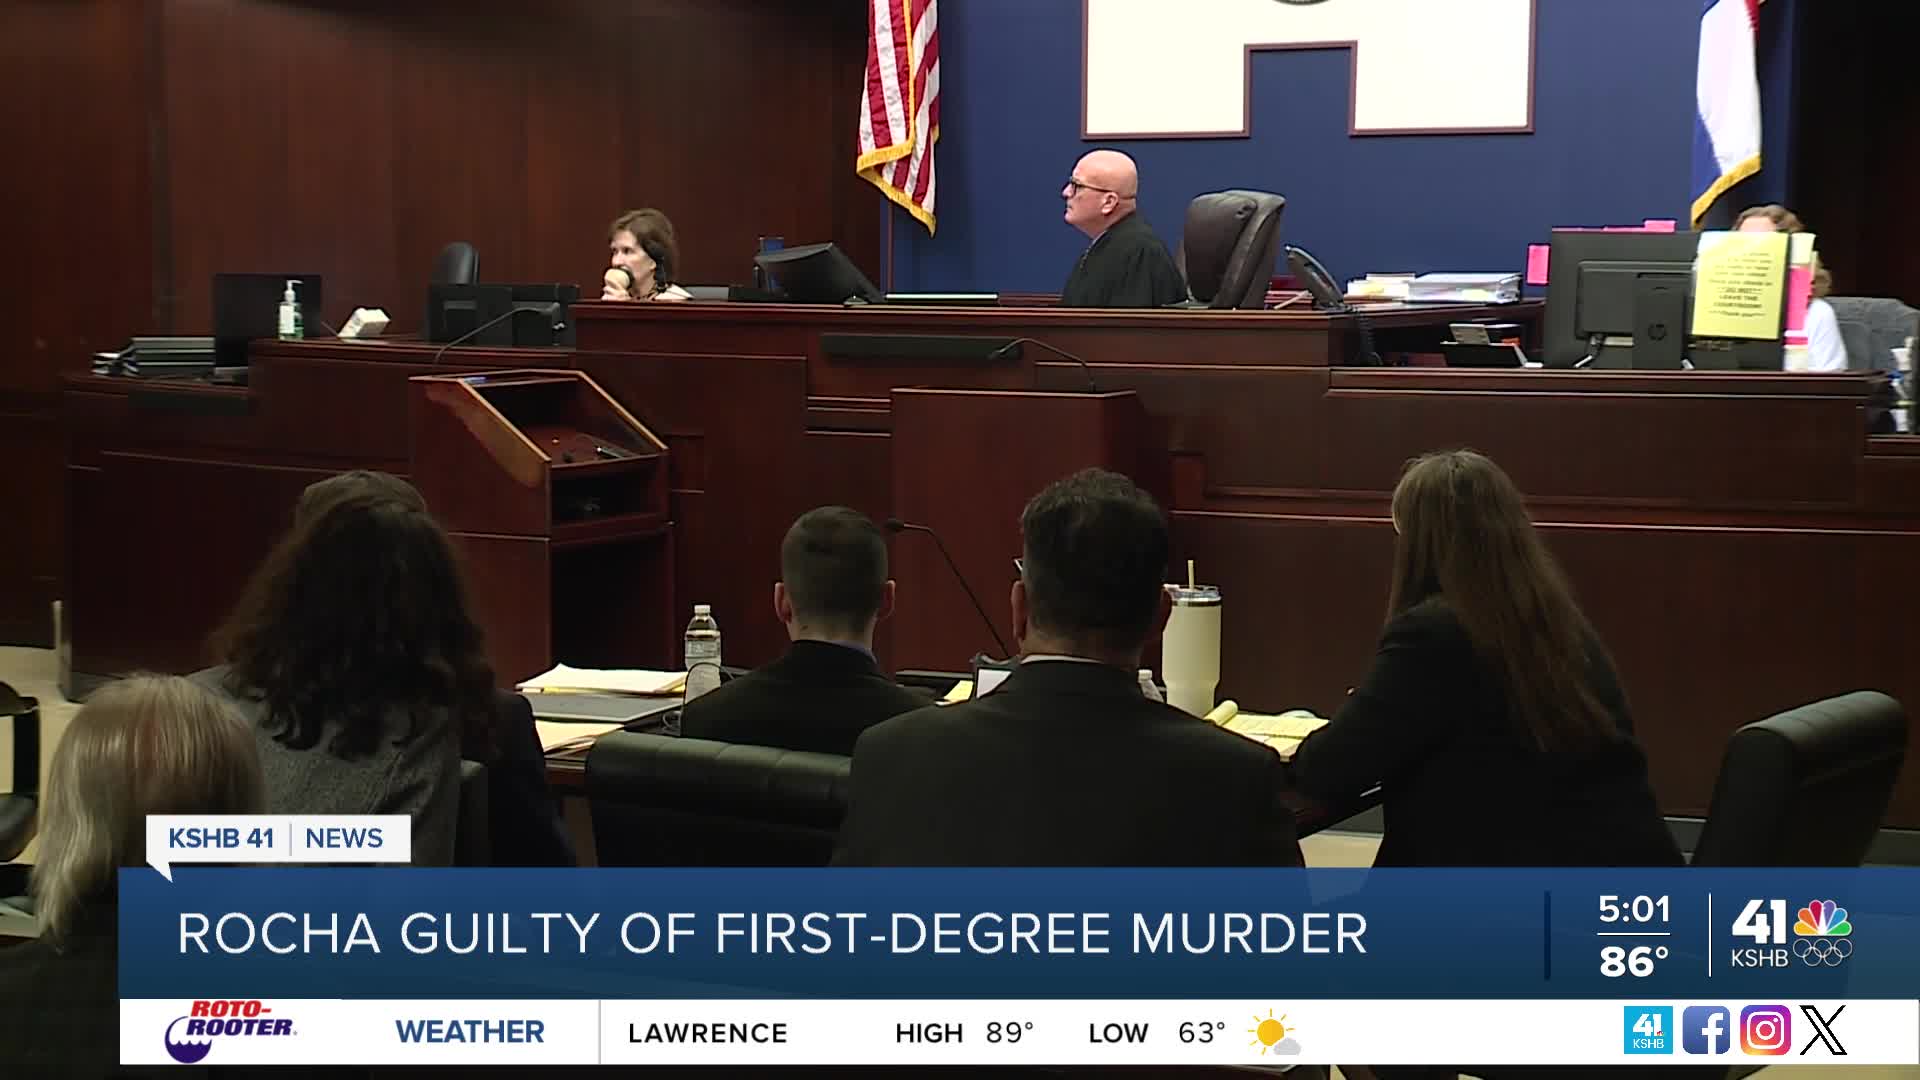Select the WEATHER label in the ticker
Screen dimensions: 1920x1080
coord(470,1031)
